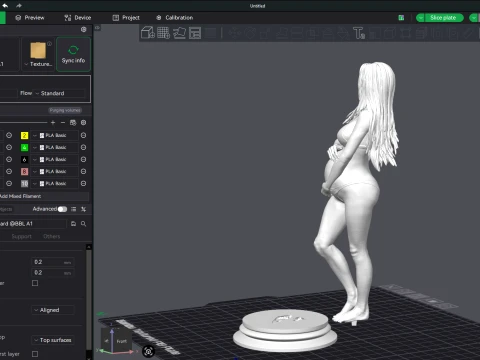This screenshot has width=480, height=360.
Task: Switch to the Preview tab
Action: coord(30,18)
